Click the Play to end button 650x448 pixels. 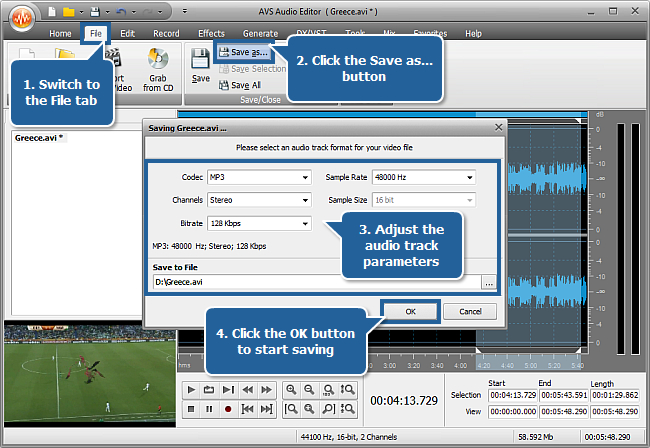pos(228,390)
